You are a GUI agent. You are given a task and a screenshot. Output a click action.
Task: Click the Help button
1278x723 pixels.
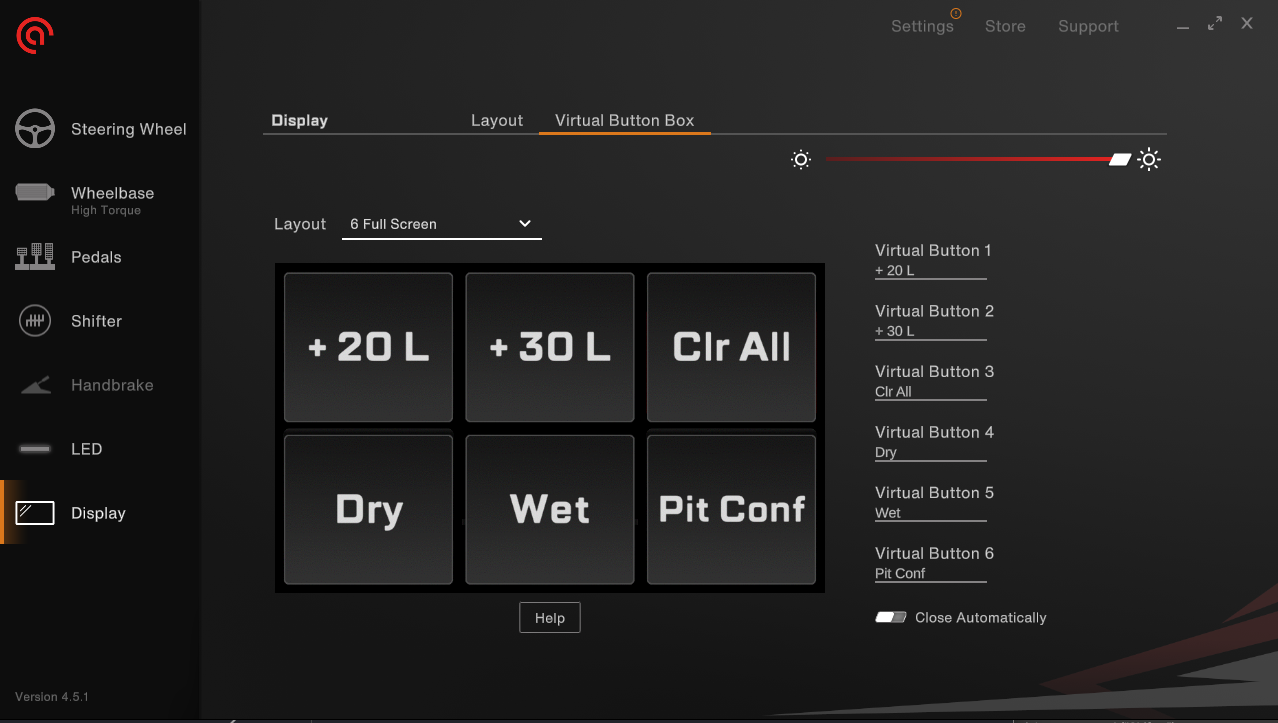click(x=550, y=618)
